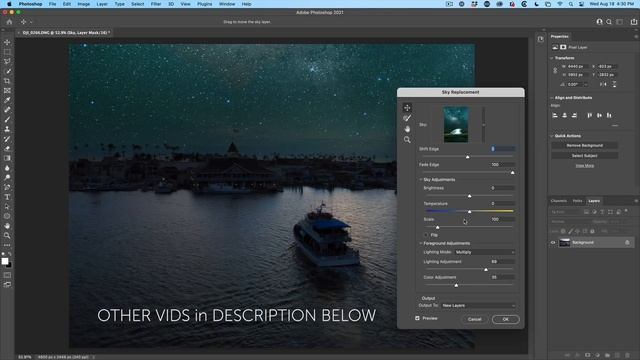Viewport: 640px width, 360px height.
Task: Click OK in Sky Replacement dialog
Action: (505, 319)
